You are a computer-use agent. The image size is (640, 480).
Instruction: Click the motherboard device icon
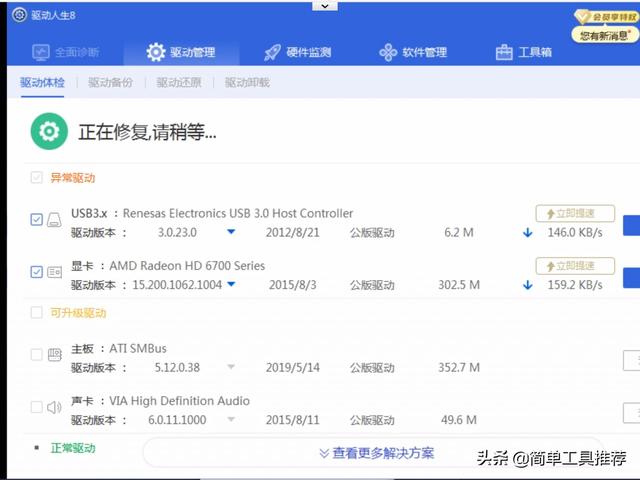pos(54,355)
